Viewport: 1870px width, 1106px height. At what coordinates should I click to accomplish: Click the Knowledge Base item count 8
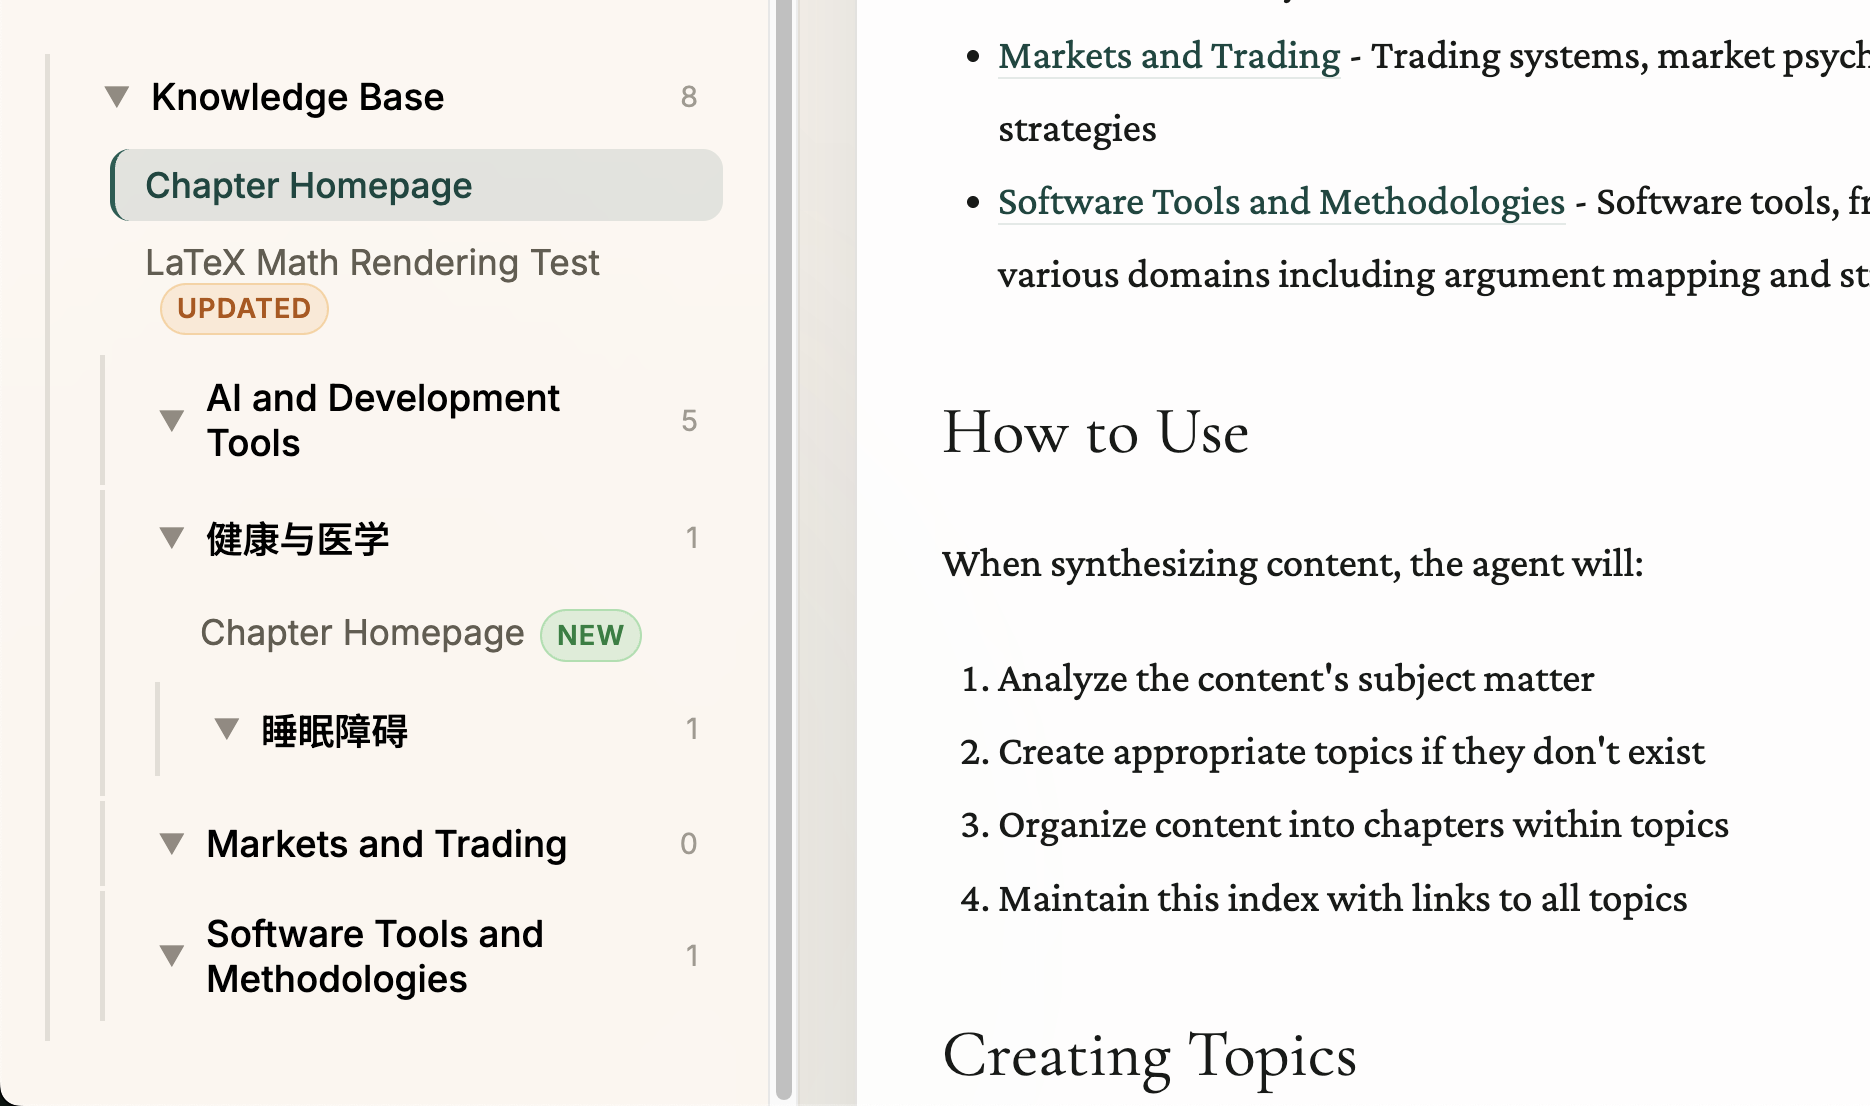click(x=688, y=97)
